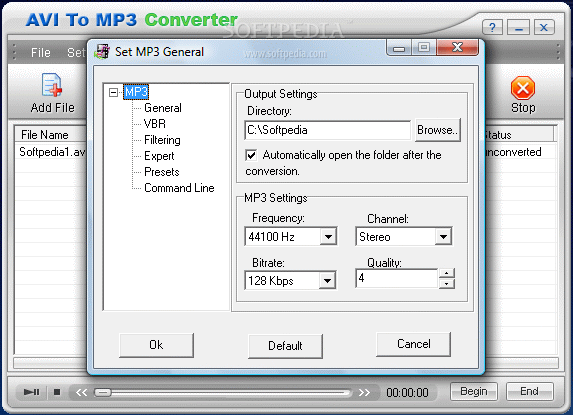This screenshot has height=415, width=573.
Task: Click the Browse.. button
Action: click(x=437, y=130)
